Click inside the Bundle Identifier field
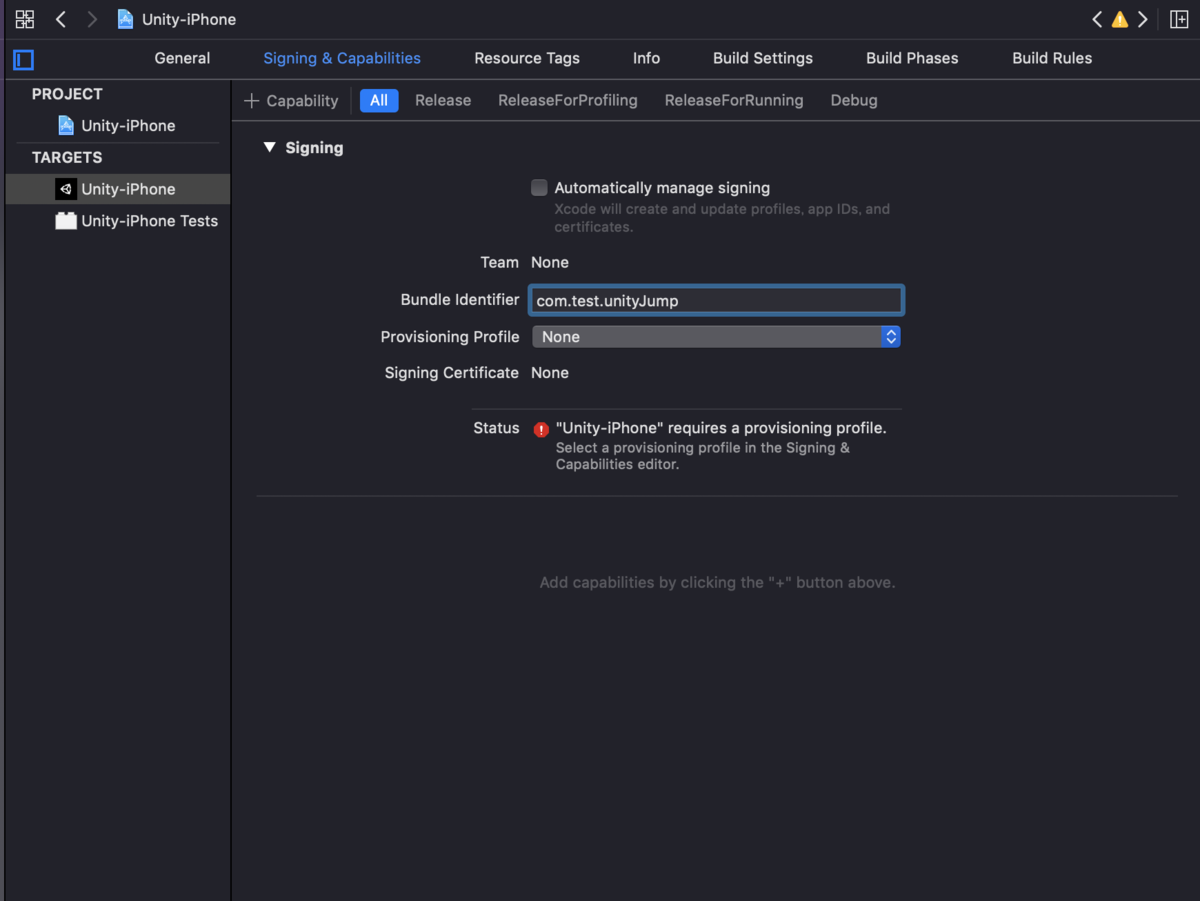The image size is (1200, 901). [x=716, y=299]
